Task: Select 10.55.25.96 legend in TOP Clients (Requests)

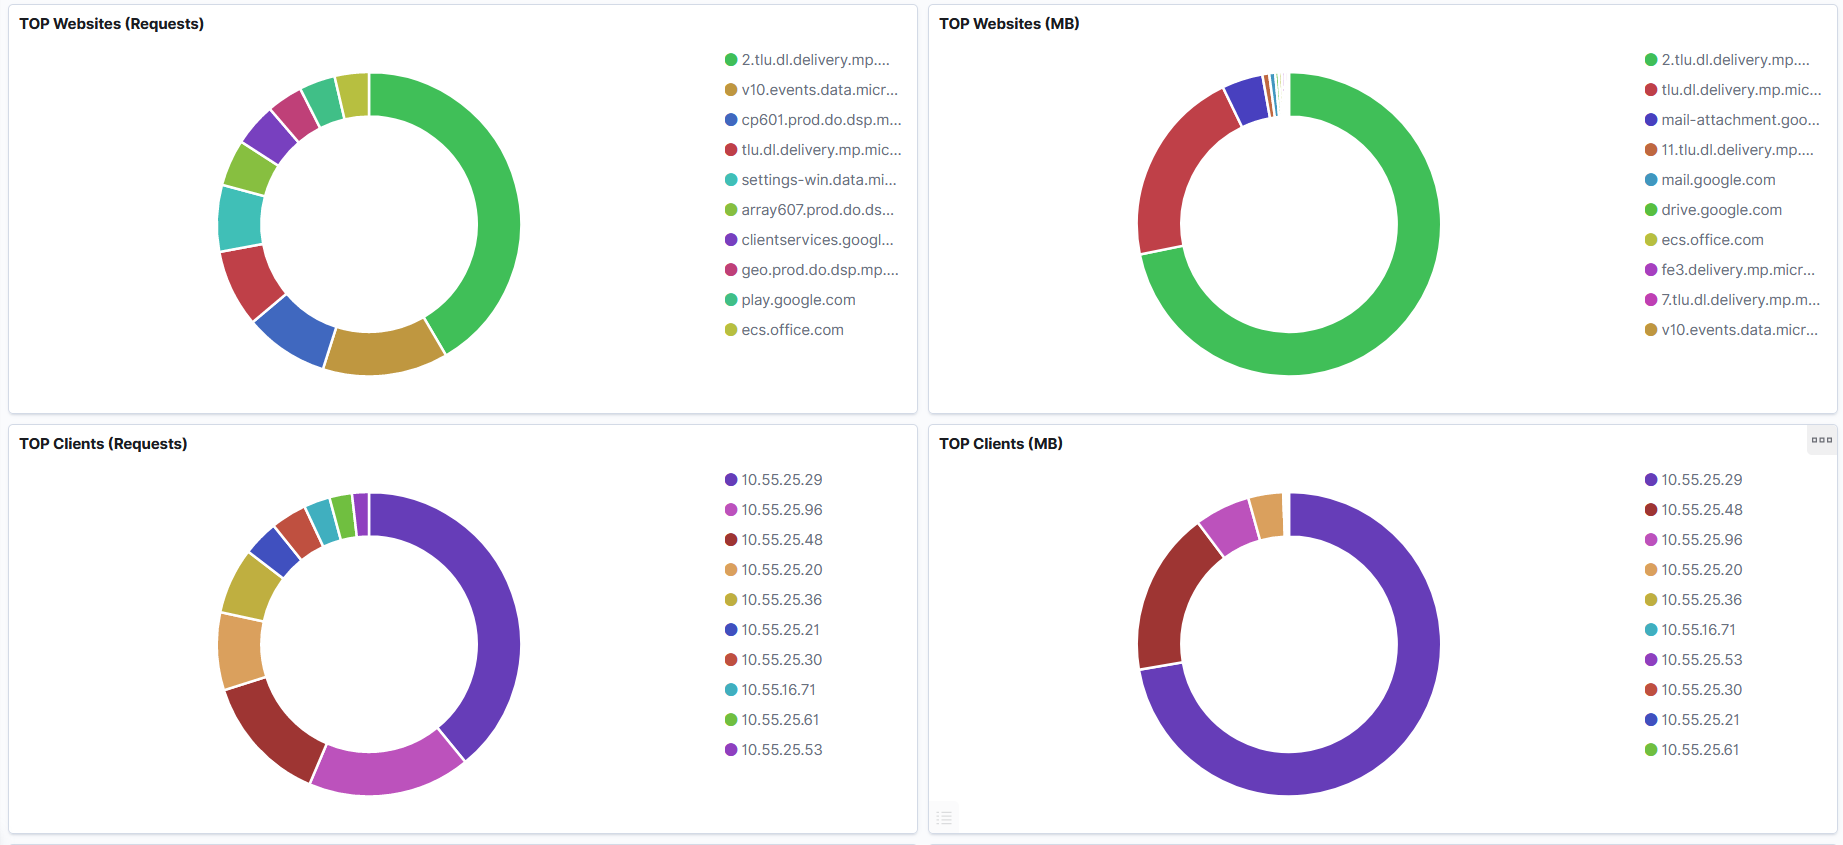Action: tap(774, 510)
